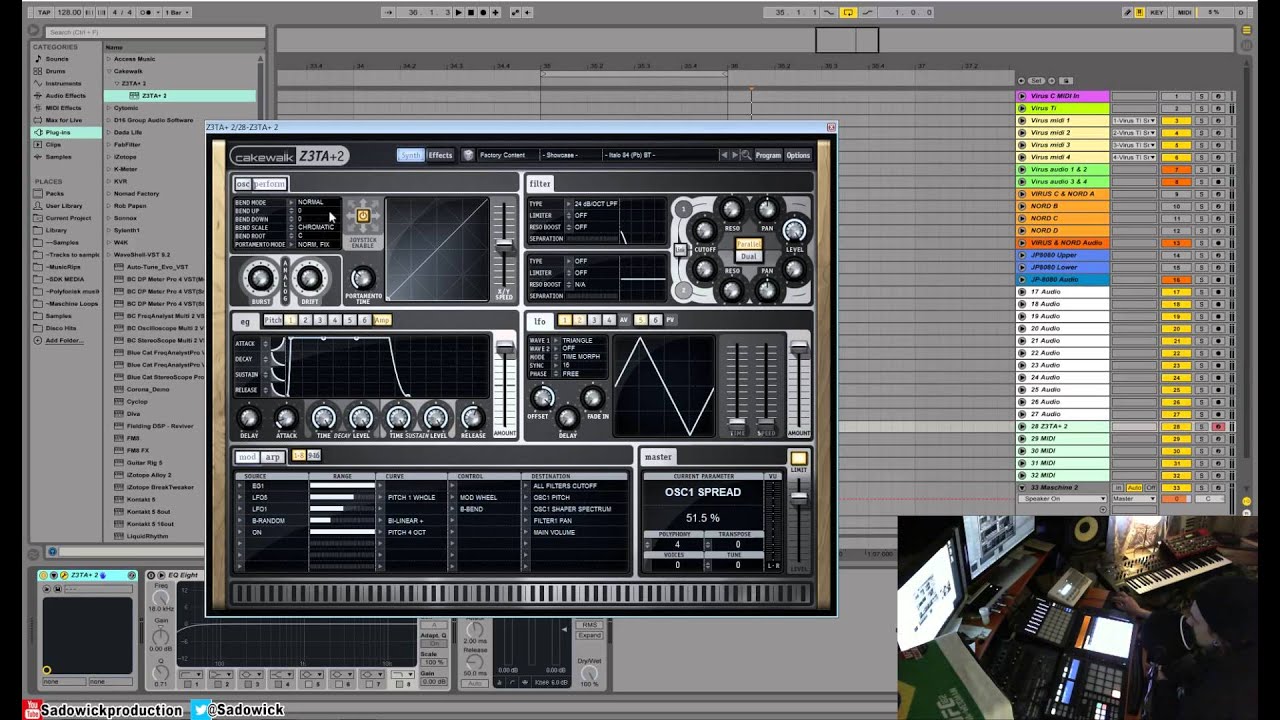Toggle the Joystick Enable power button

coord(362,215)
